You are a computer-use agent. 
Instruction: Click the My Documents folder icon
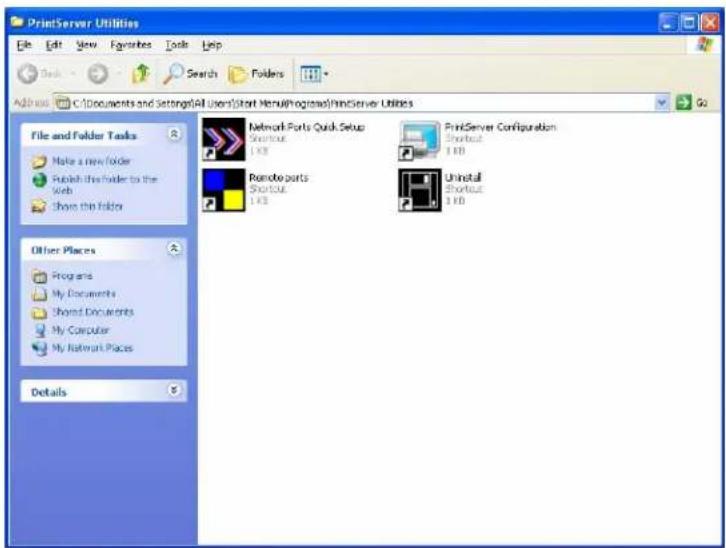point(39,294)
